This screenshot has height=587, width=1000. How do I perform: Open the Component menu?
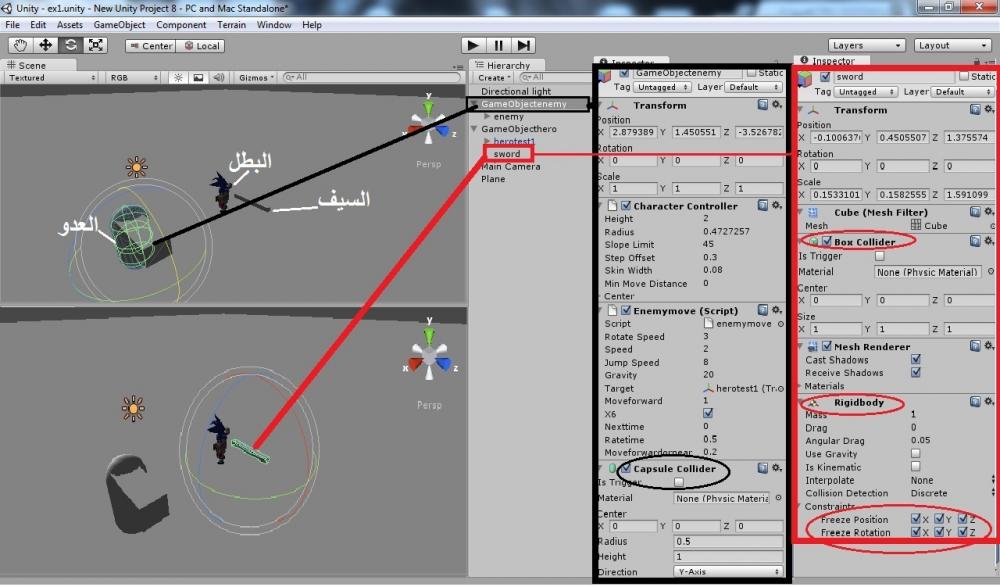coord(181,25)
